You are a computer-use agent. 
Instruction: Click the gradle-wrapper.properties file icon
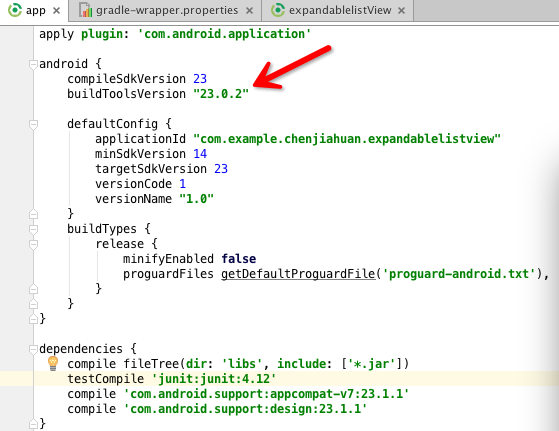point(86,10)
